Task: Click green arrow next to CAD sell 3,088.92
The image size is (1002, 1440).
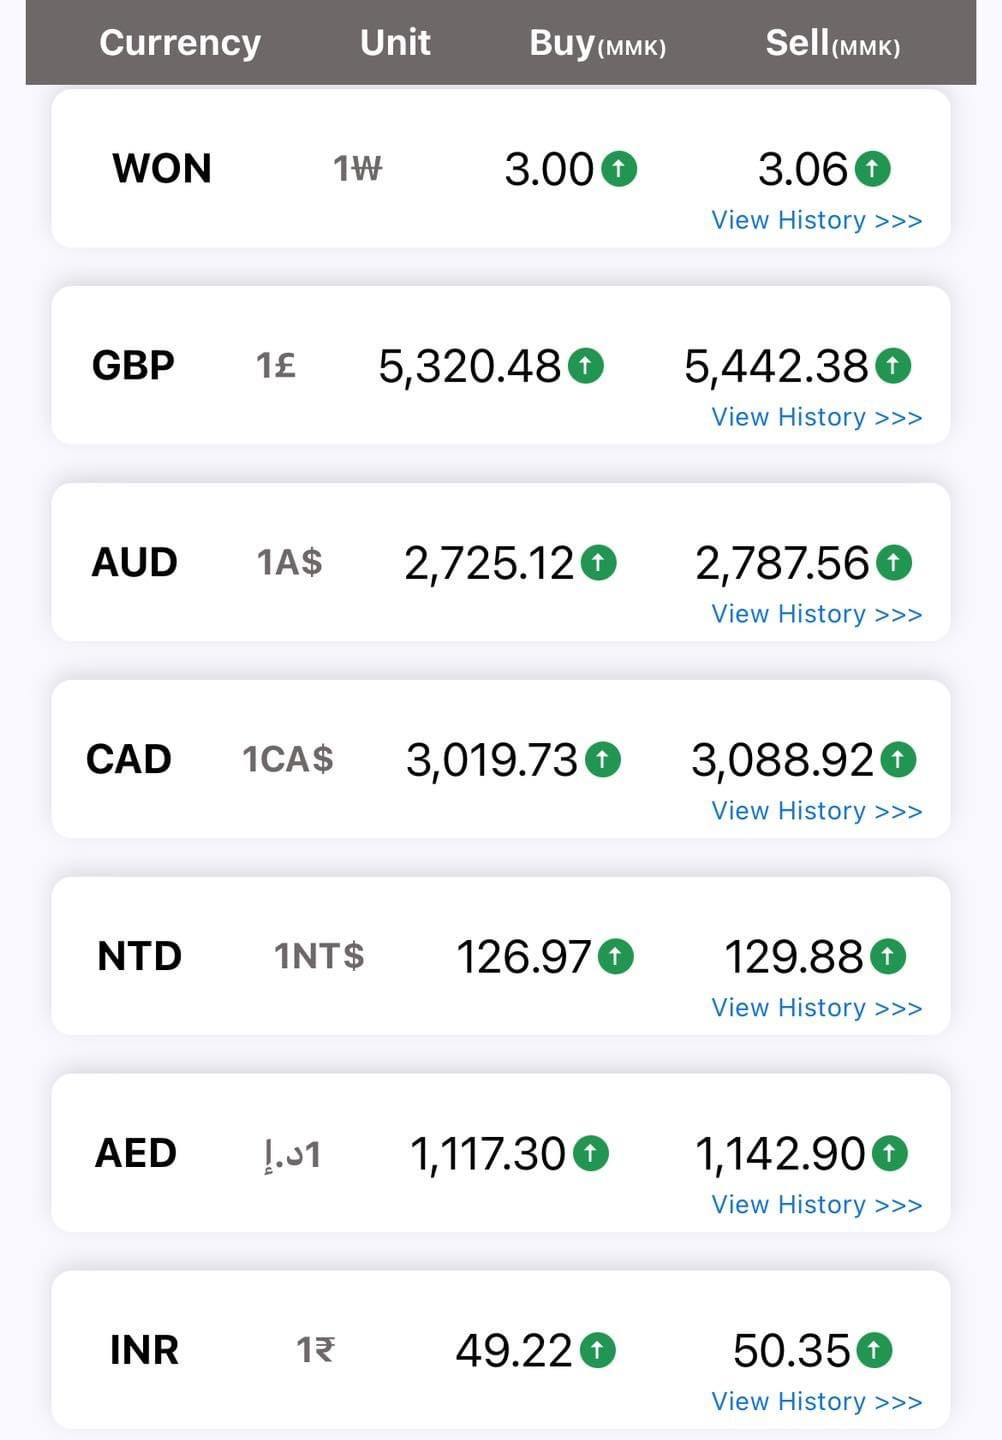Action: coord(898,760)
